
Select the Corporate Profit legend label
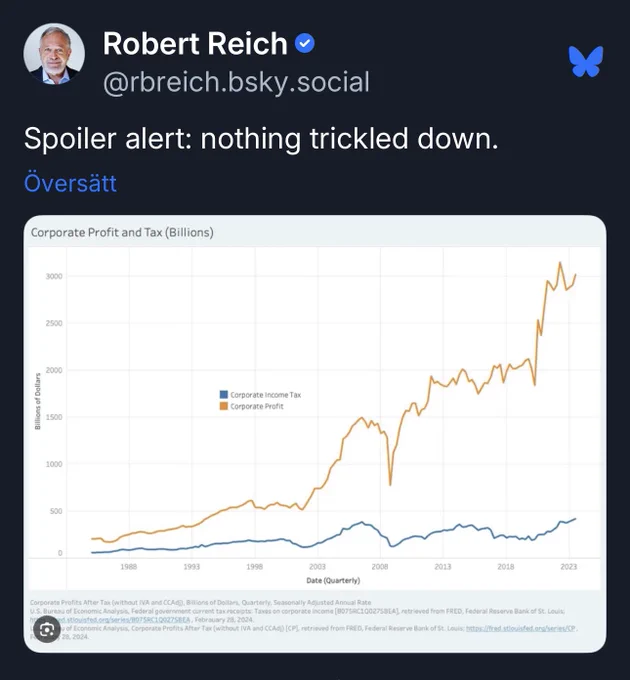[x=257, y=407]
